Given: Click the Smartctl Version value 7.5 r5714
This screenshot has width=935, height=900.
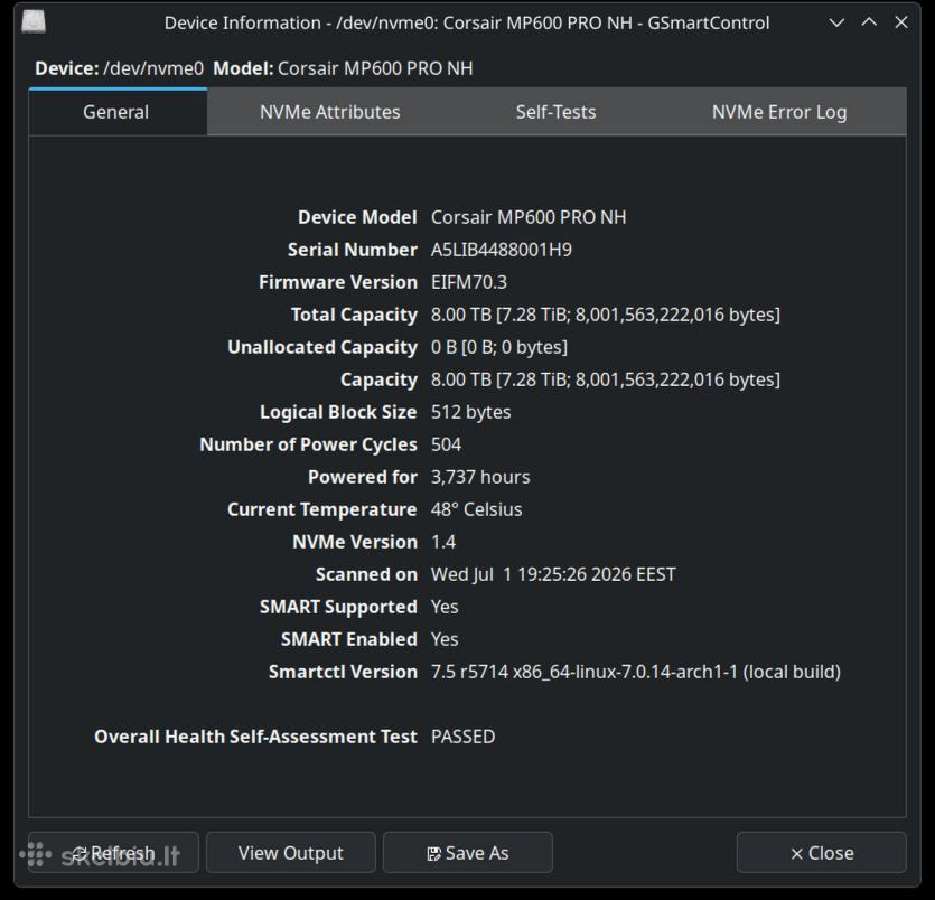Looking at the screenshot, I should (636, 672).
